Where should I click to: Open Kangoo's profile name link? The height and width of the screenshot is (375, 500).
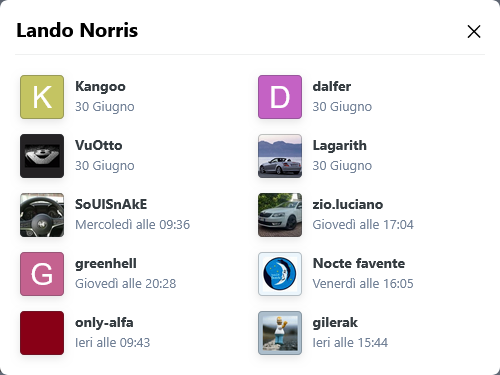coord(100,87)
